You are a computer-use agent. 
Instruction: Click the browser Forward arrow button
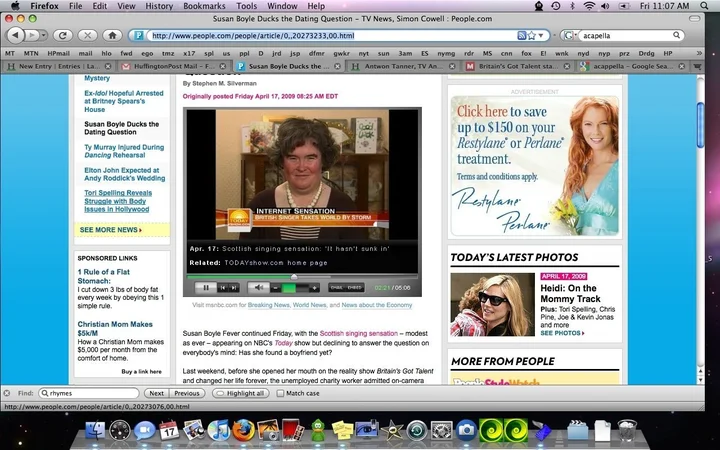(x=31, y=35)
